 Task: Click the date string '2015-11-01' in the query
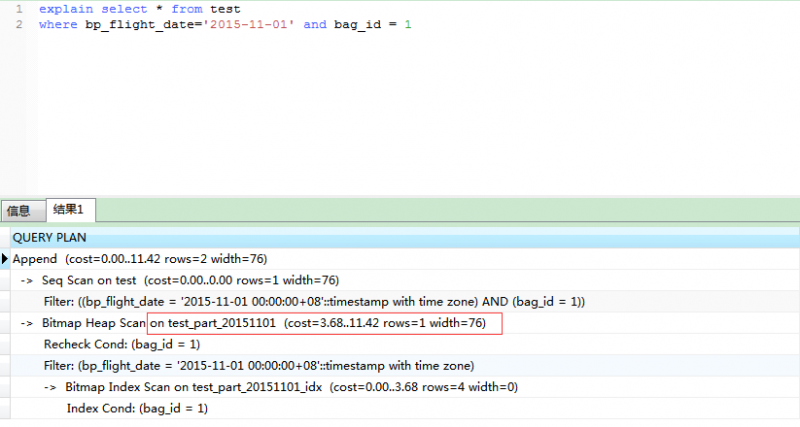248,24
